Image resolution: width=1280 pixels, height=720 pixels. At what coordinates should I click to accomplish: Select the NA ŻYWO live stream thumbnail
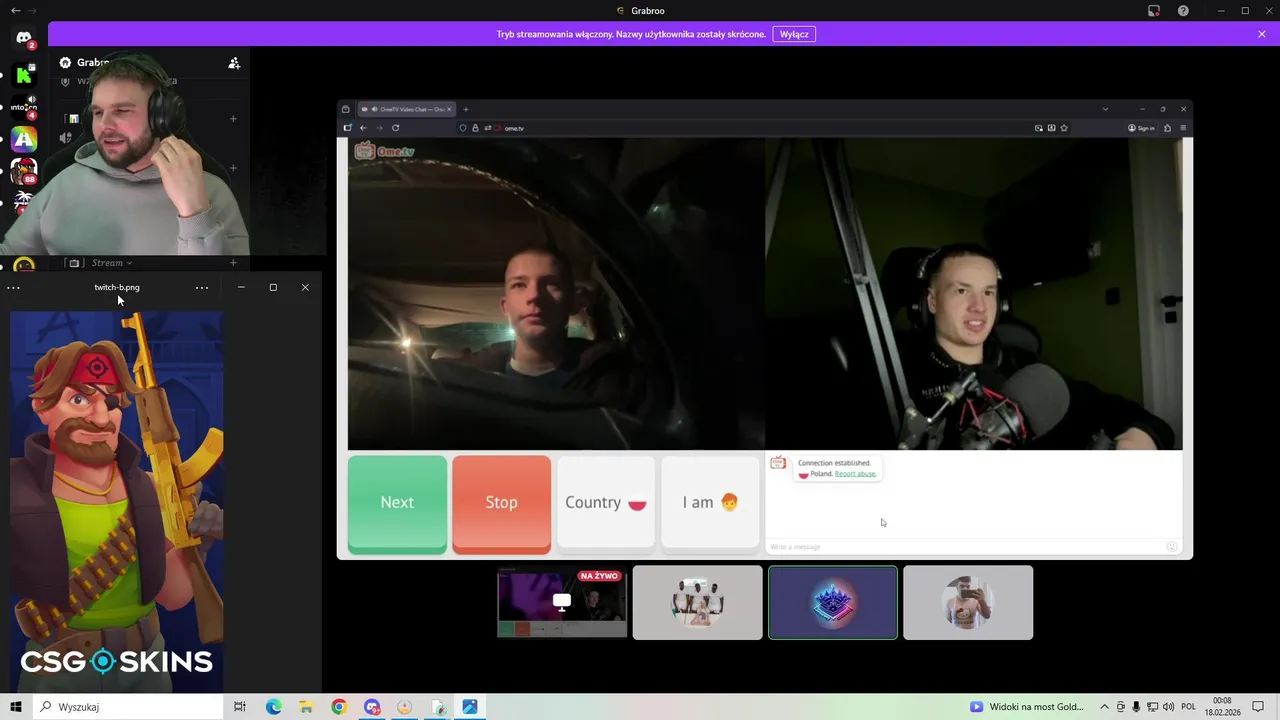coord(562,602)
